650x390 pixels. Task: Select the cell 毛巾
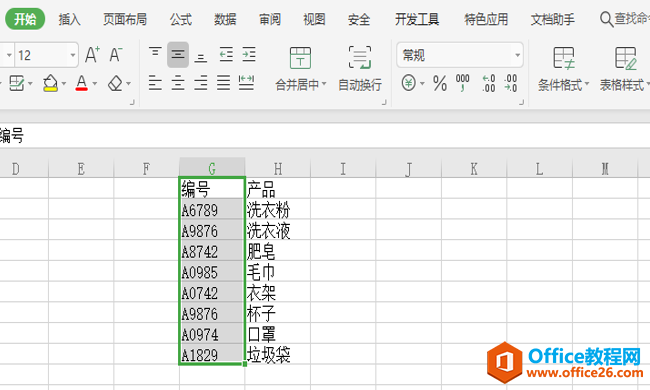point(278,272)
